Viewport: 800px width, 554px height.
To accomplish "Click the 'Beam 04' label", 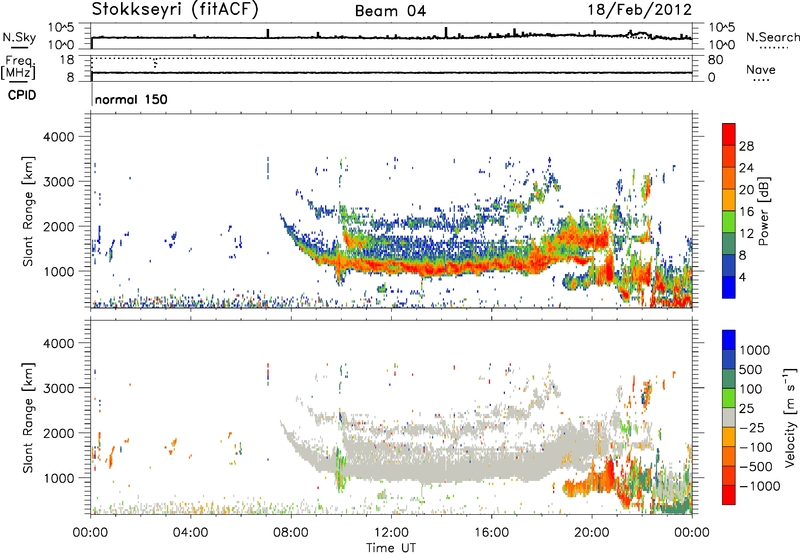I will point(390,11).
